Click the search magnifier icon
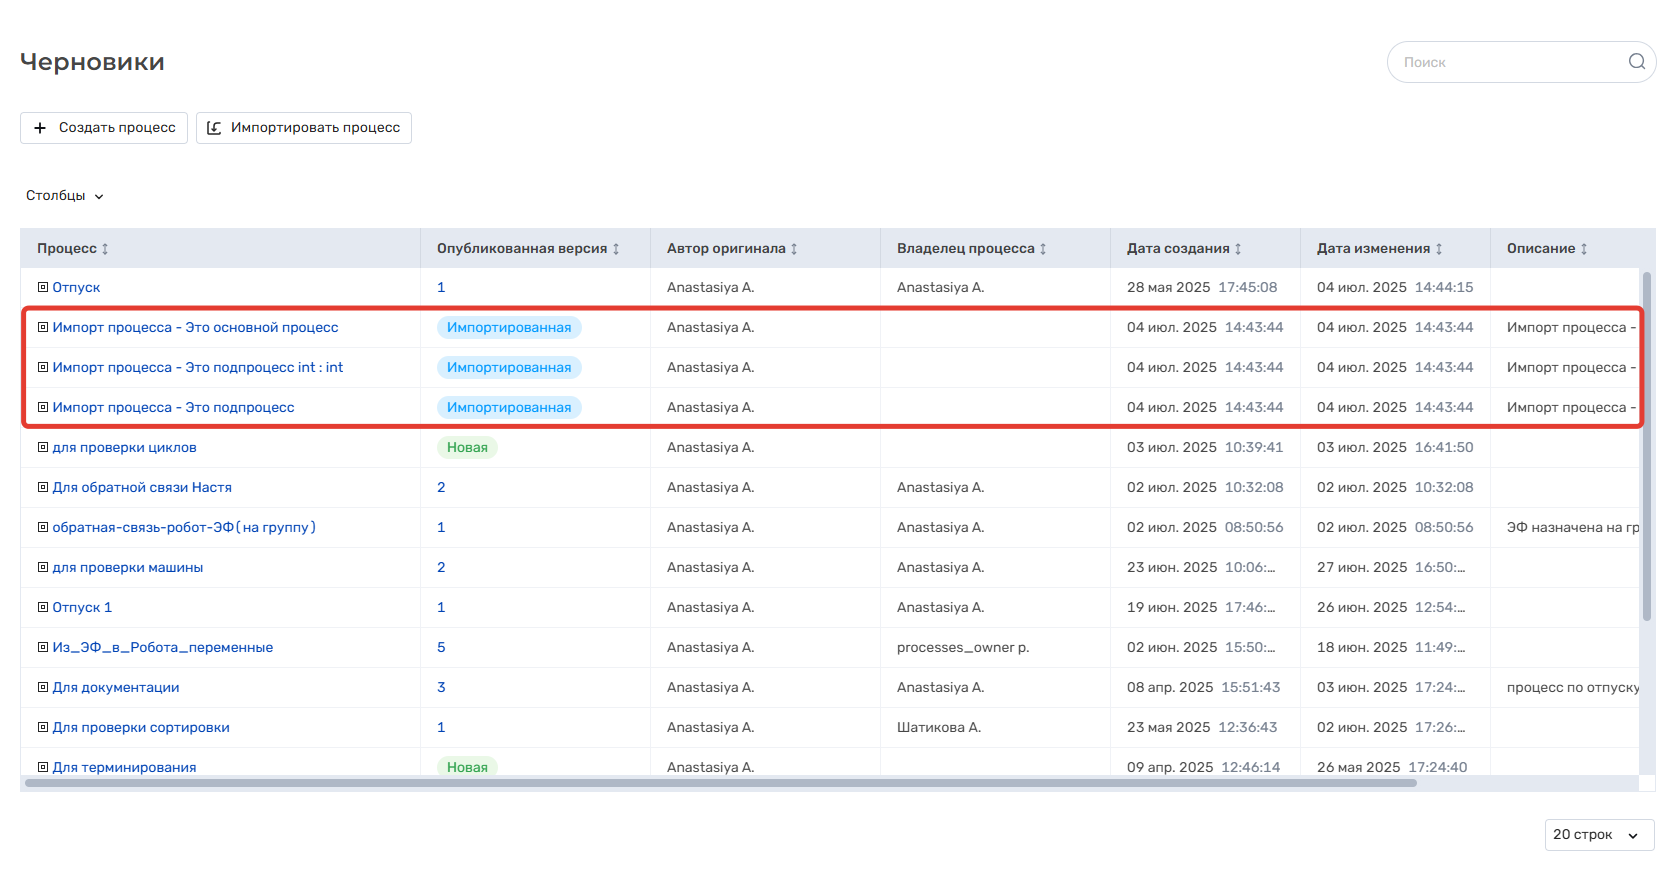This screenshot has height=881, width=1675. 1636,62
